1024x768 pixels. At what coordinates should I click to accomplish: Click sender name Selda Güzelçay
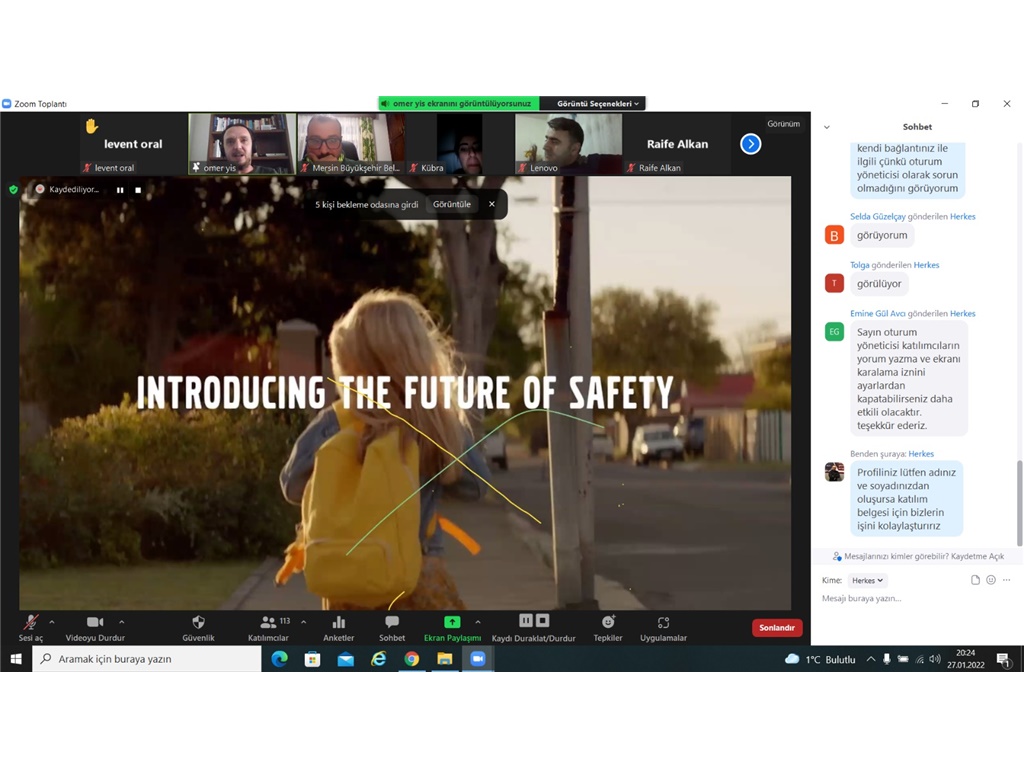point(878,217)
